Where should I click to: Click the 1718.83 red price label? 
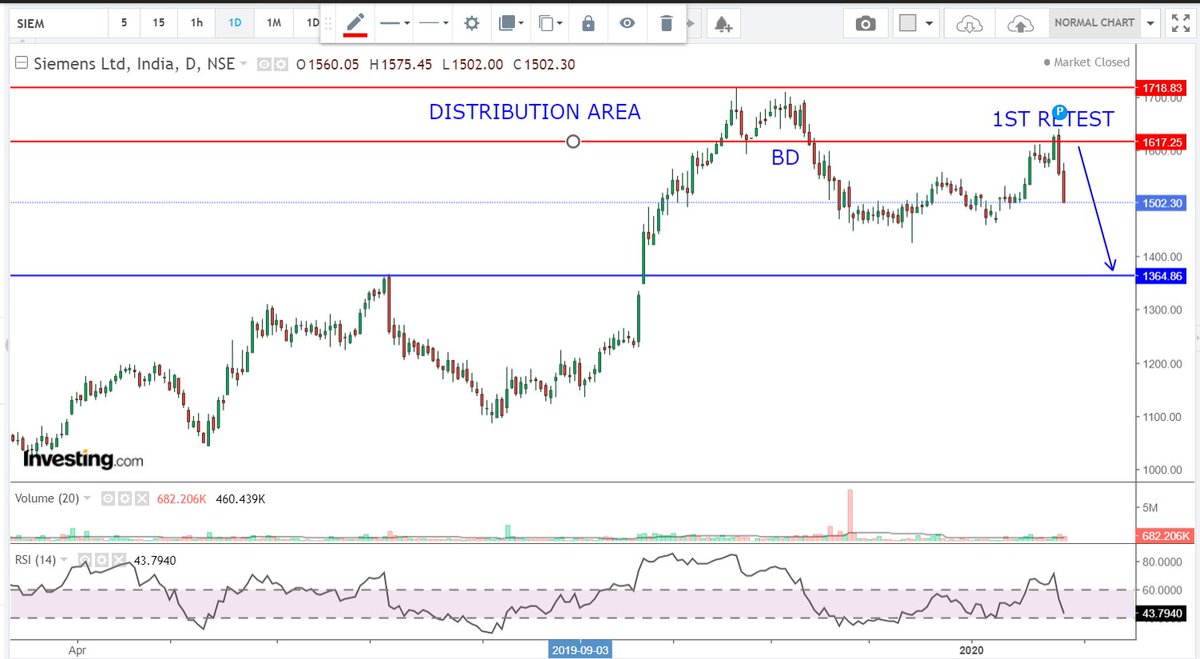(1163, 89)
